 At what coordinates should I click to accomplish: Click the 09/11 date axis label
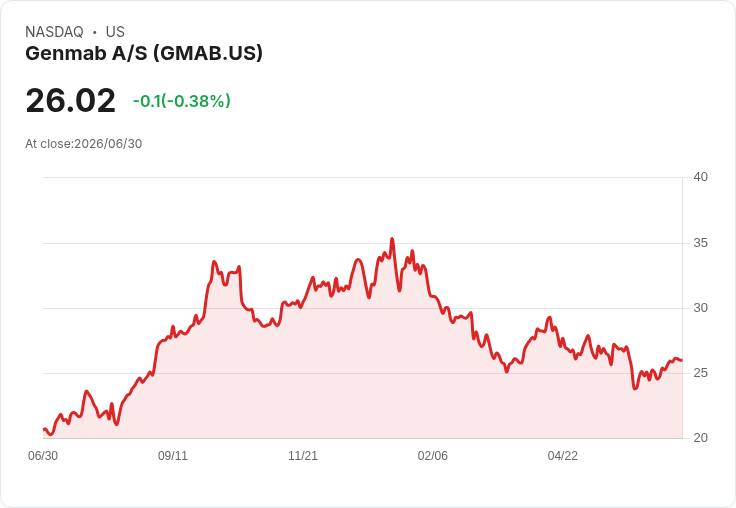pos(173,455)
